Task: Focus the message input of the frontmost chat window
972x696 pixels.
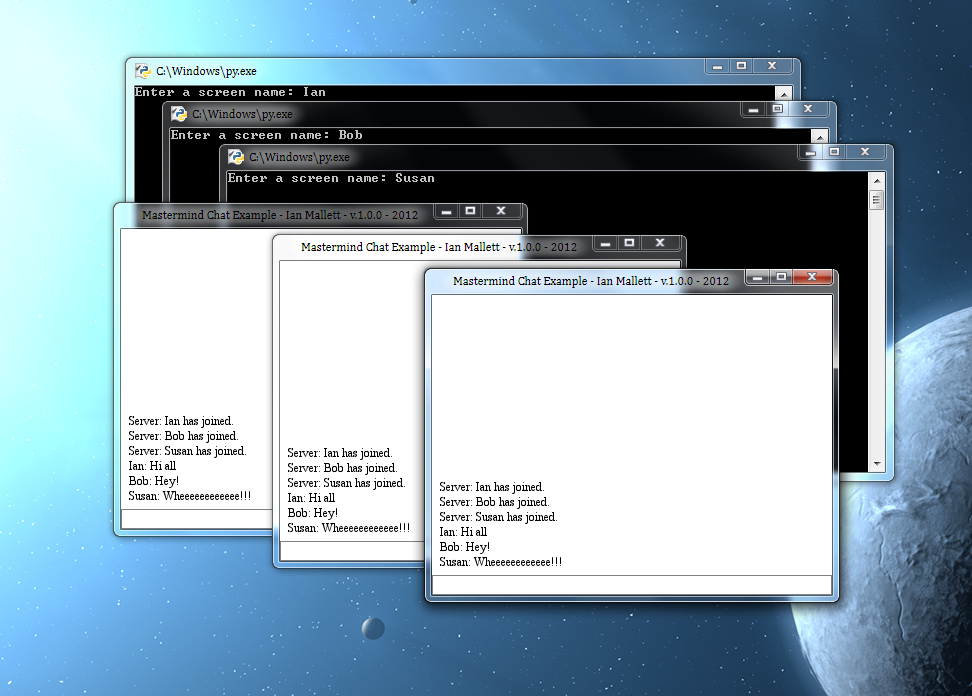Action: click(x=631, y=585)
